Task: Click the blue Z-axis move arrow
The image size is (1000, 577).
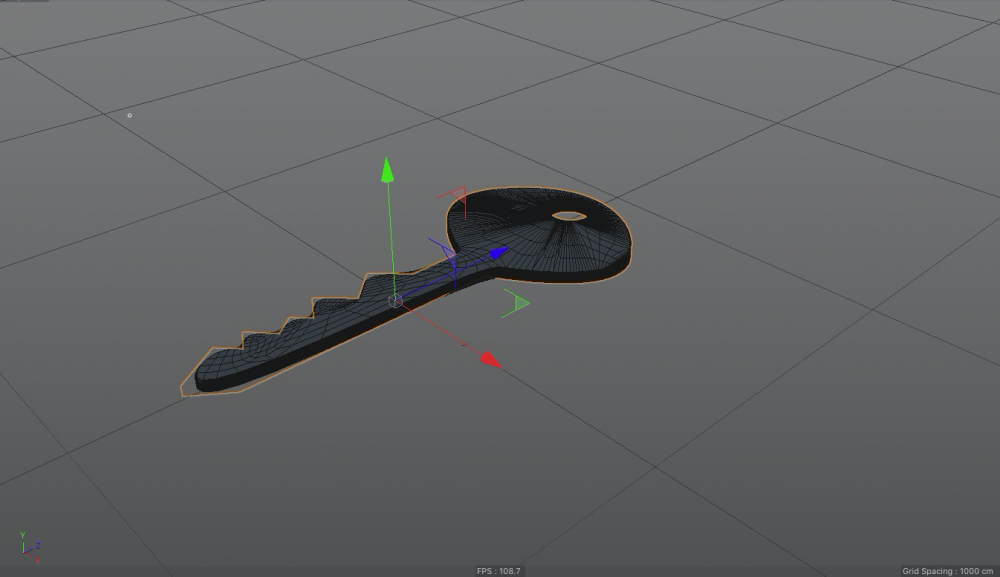Action: tap(499, 252)
